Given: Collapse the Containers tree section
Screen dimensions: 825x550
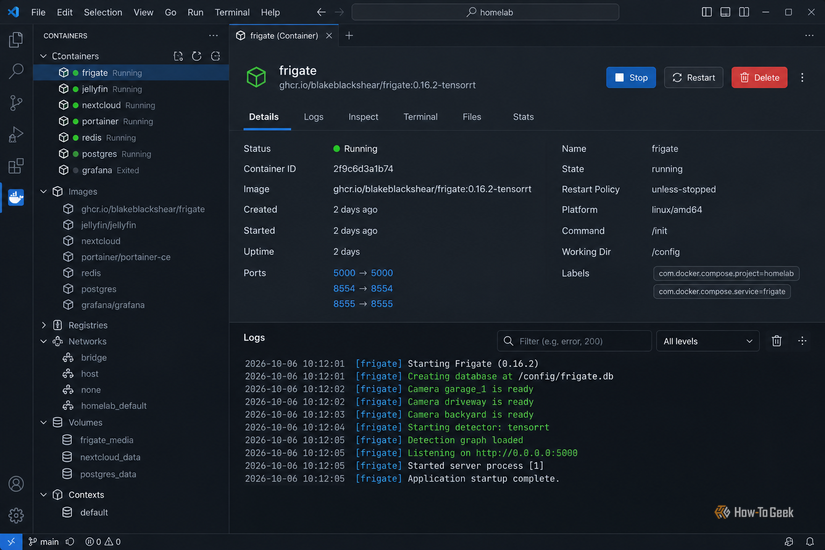Looking at the screenshot, I should tap(44, 56).
